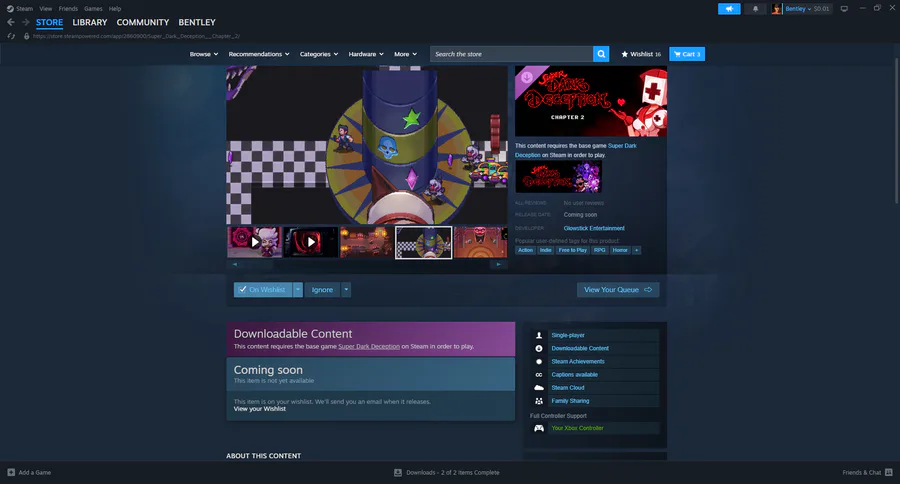Select the orange dungeon screenshot thumbnail
This screenshot has width=900, height=484.
367,242
